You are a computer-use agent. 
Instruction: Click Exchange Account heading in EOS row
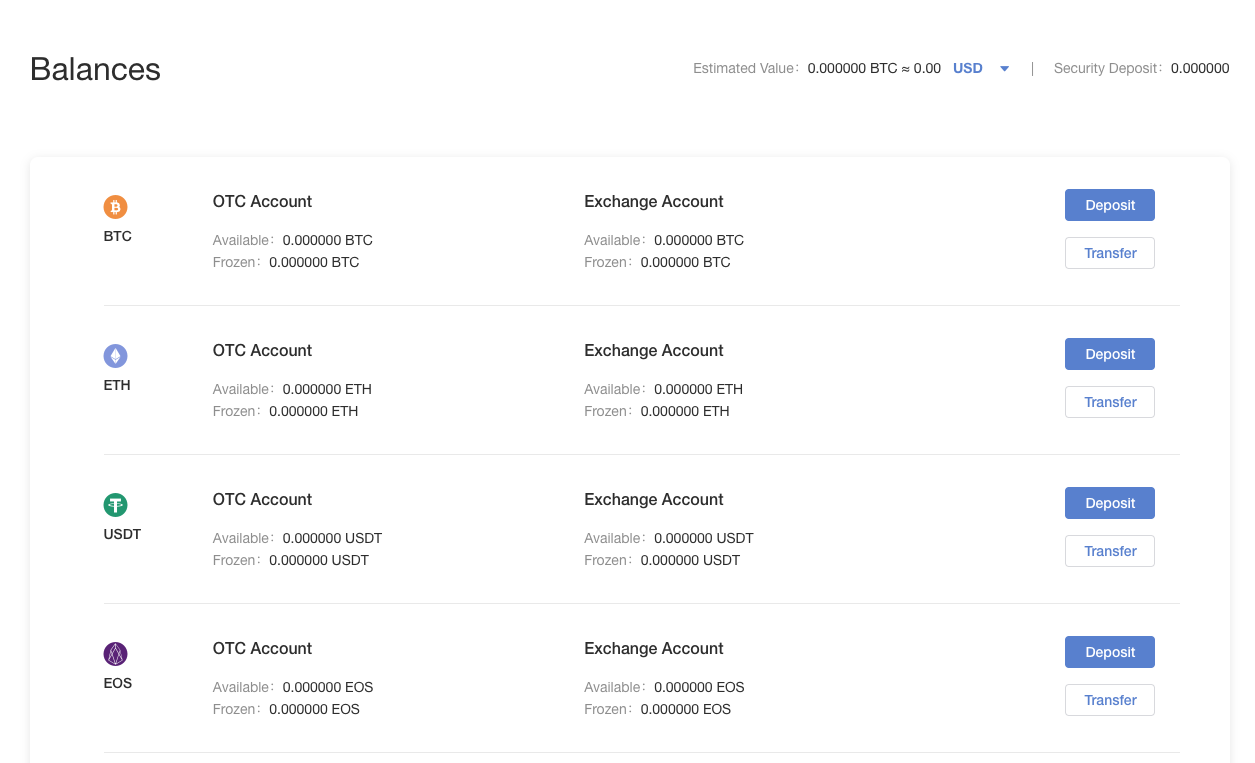(x=654, y=648)
